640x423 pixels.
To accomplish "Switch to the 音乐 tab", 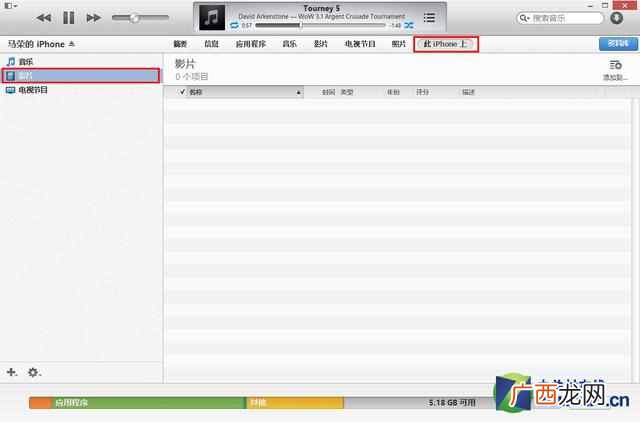I will click(x=289, y=44).
